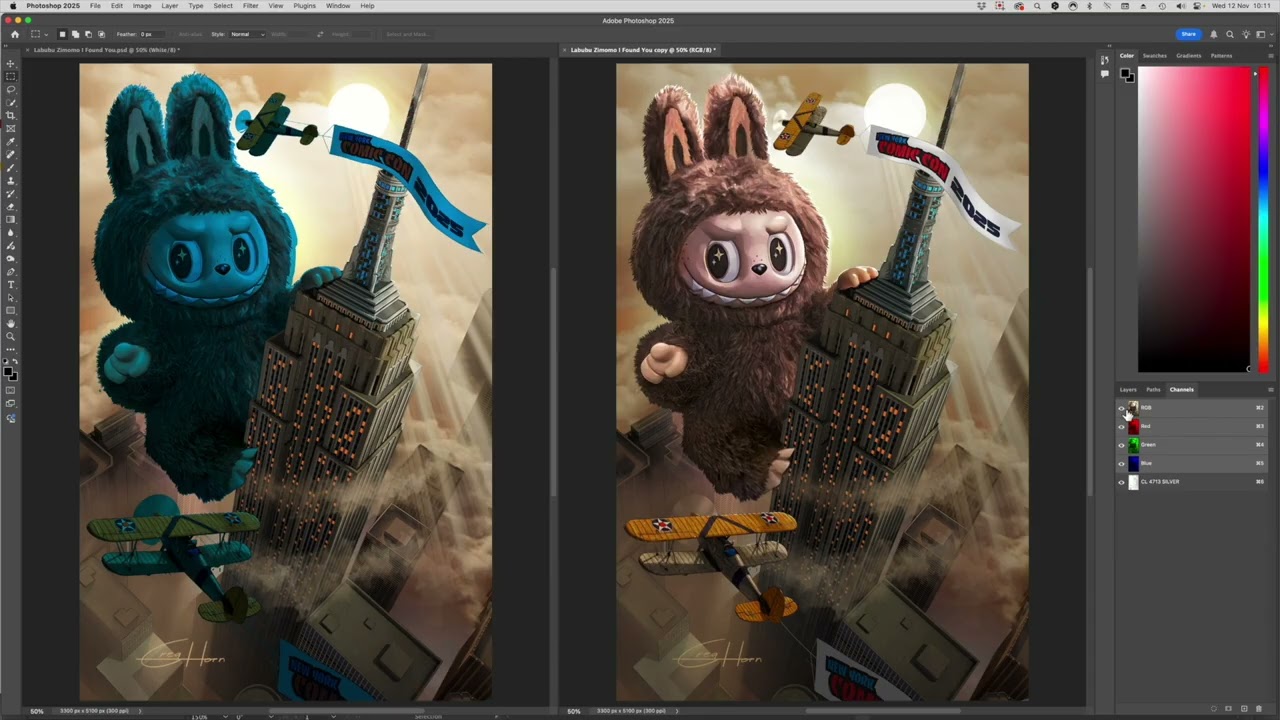The image size is (1280, 720).
Task: Toggle visibility of CL 4713 SILVER channel
Action: [1121, 482]
